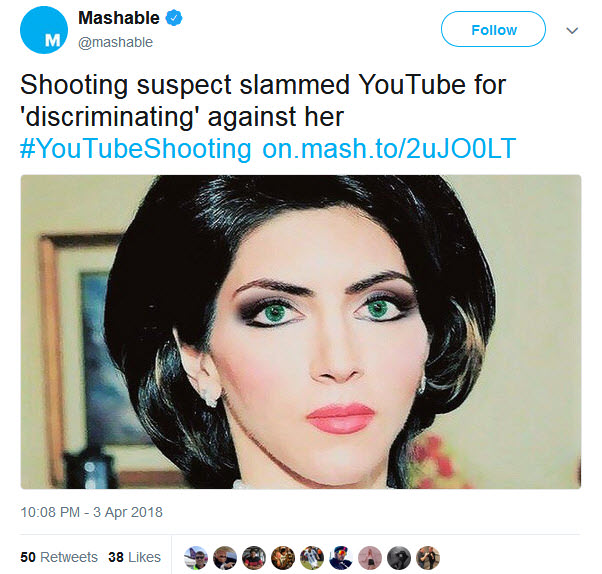This screenshot has width=602, height=574.
Task: Open liker avatar with rainbow ski goggles
Action: click(341, 558)
